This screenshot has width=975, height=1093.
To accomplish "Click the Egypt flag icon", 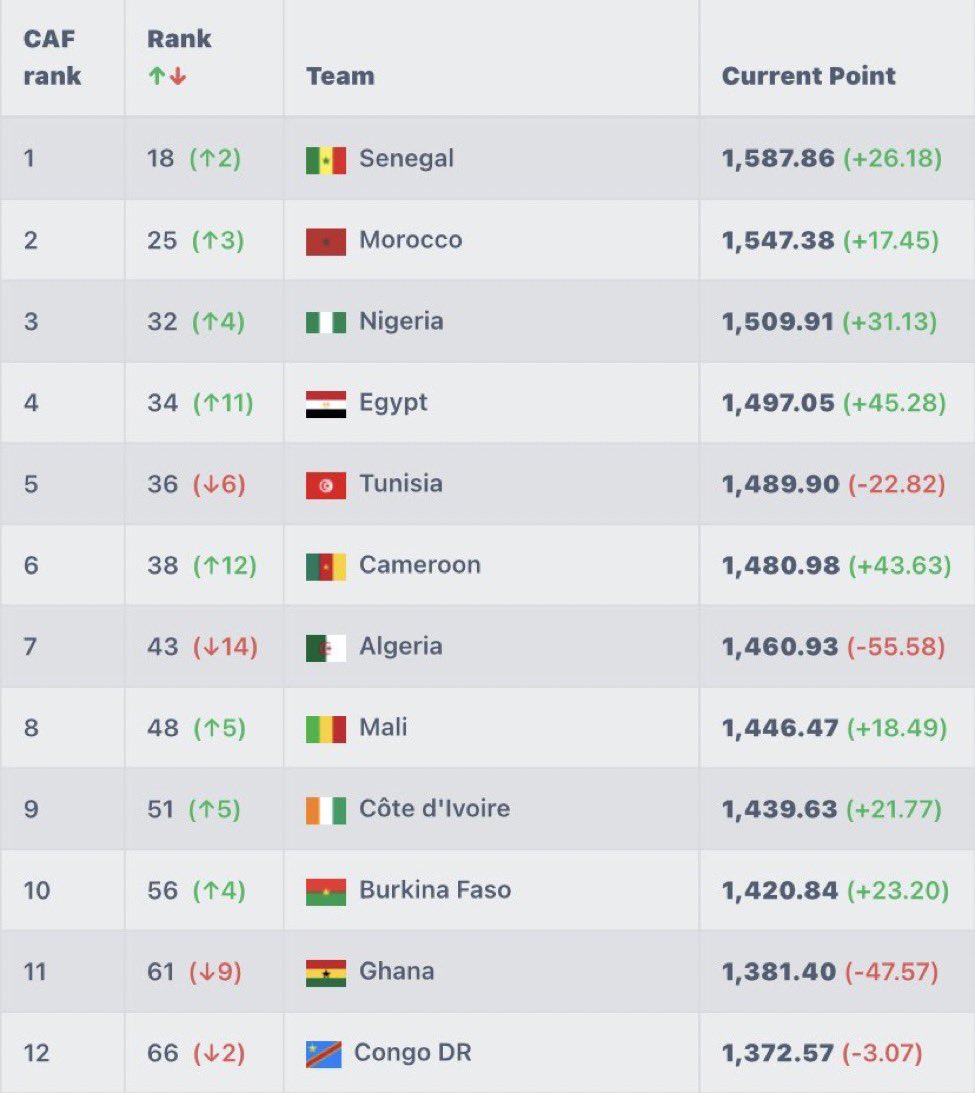I will [326, 404].
